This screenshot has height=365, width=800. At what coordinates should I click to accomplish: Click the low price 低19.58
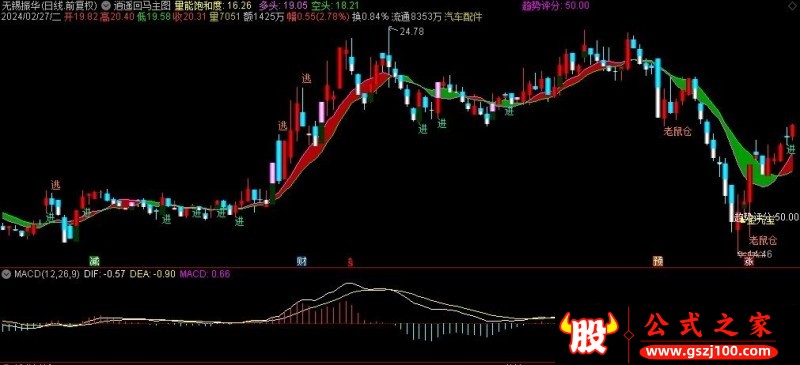(154, 17)
